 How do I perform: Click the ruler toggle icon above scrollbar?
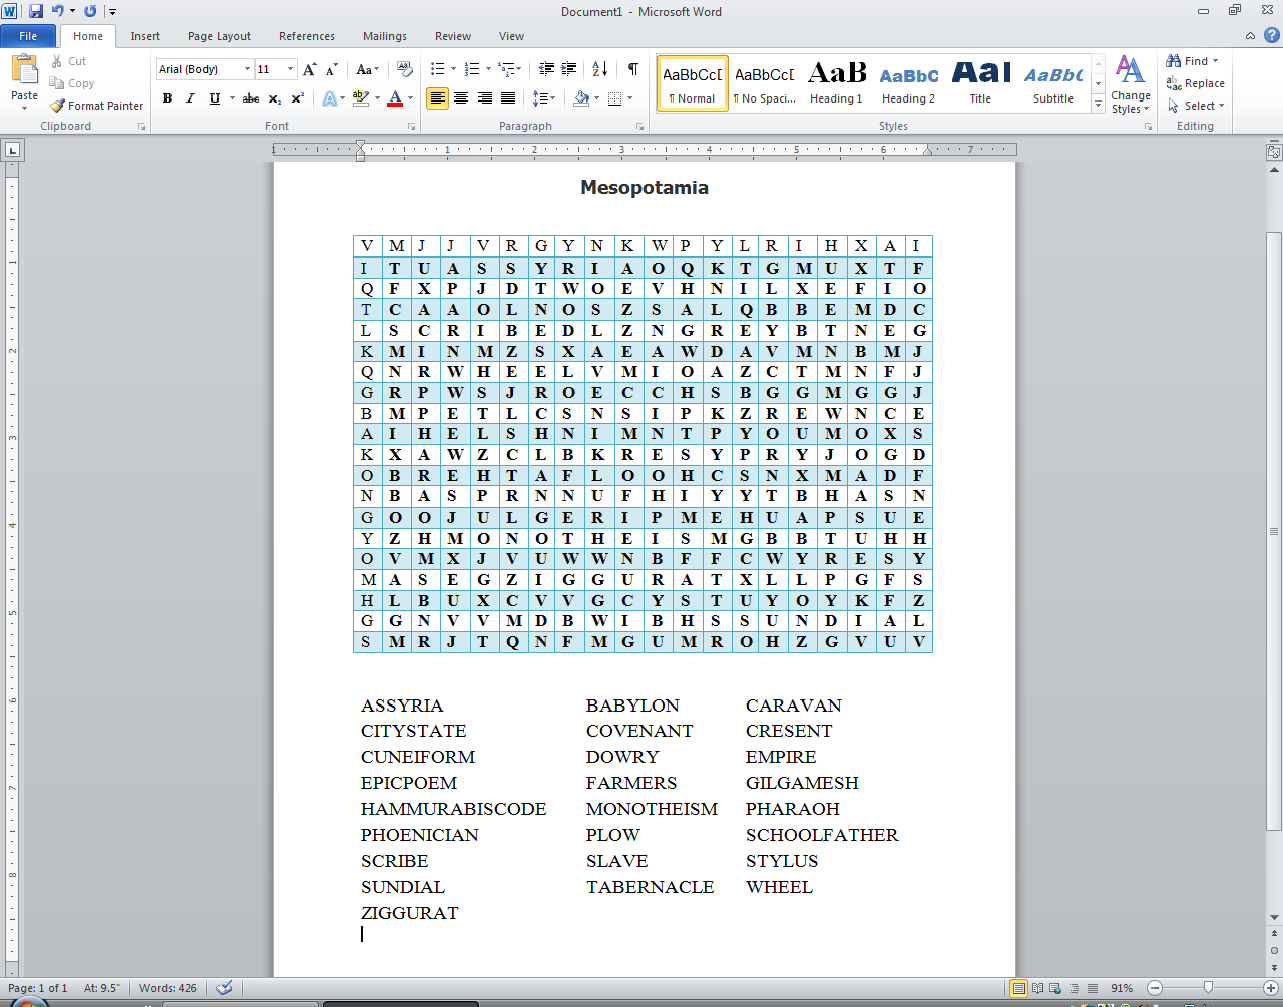[x=1274, y=152]
